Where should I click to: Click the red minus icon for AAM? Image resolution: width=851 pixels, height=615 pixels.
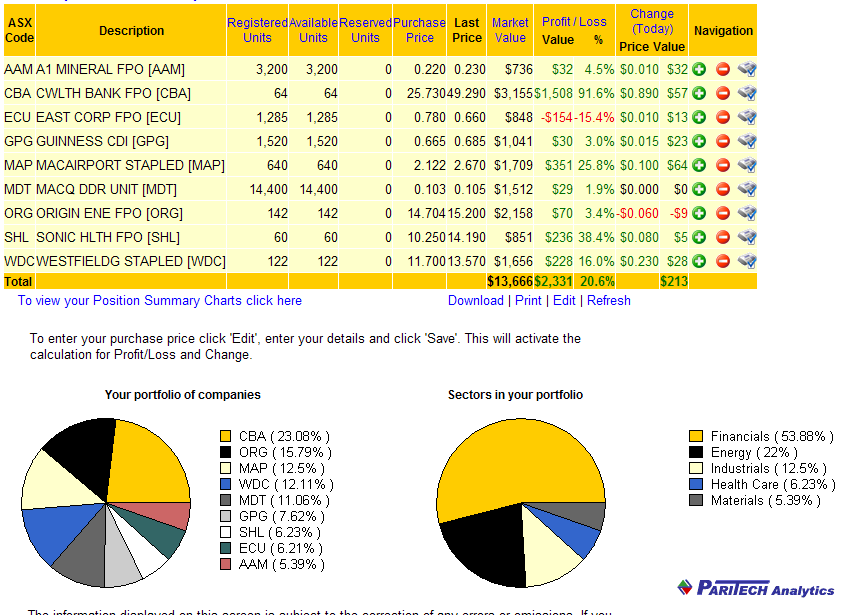click(x=723, y=69)
